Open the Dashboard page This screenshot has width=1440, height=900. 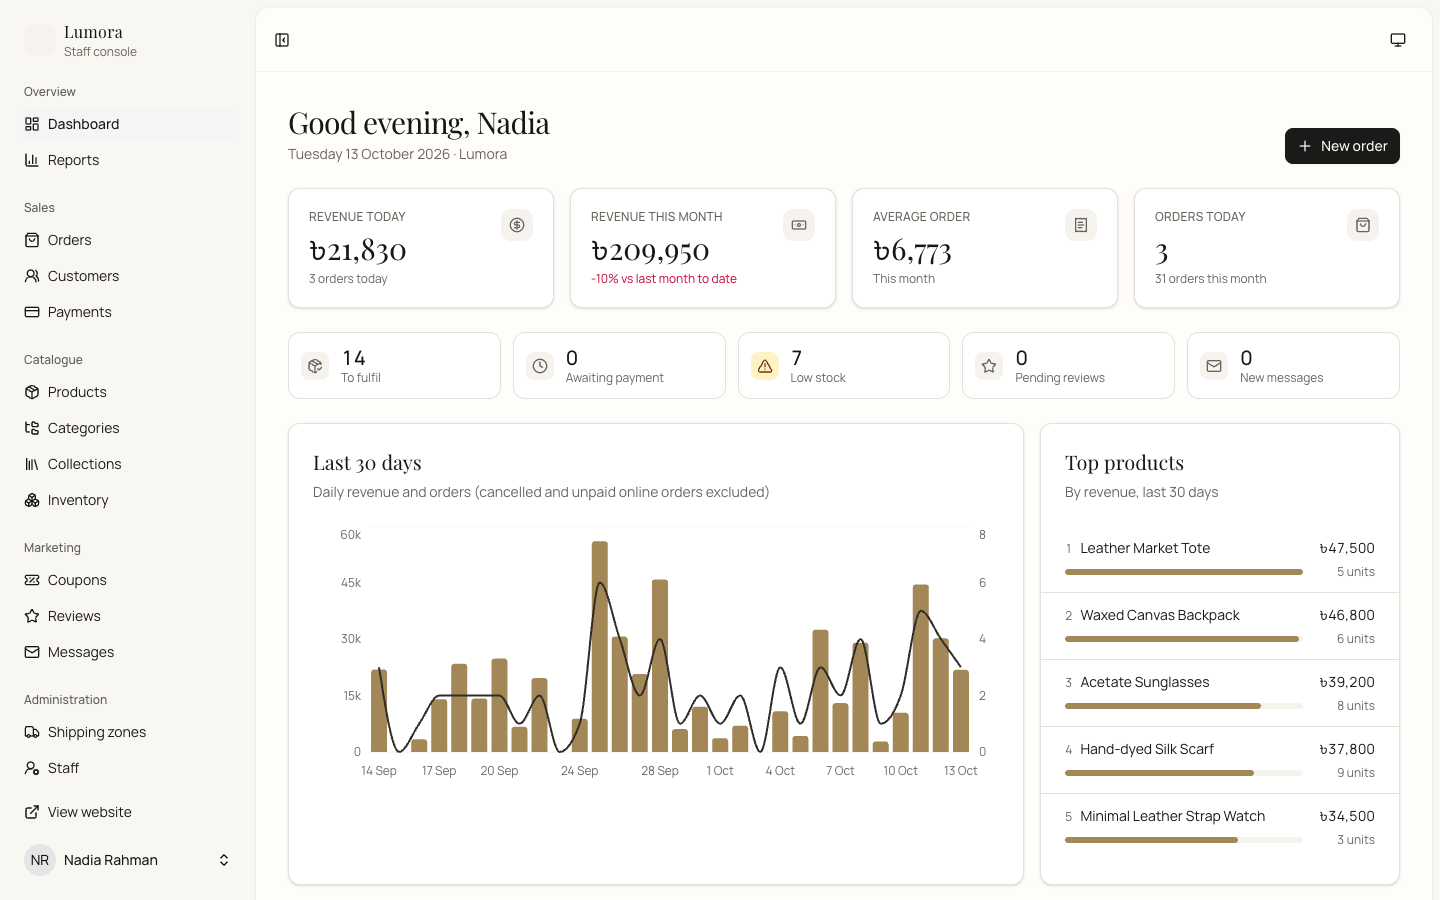(x=128, y=124)
